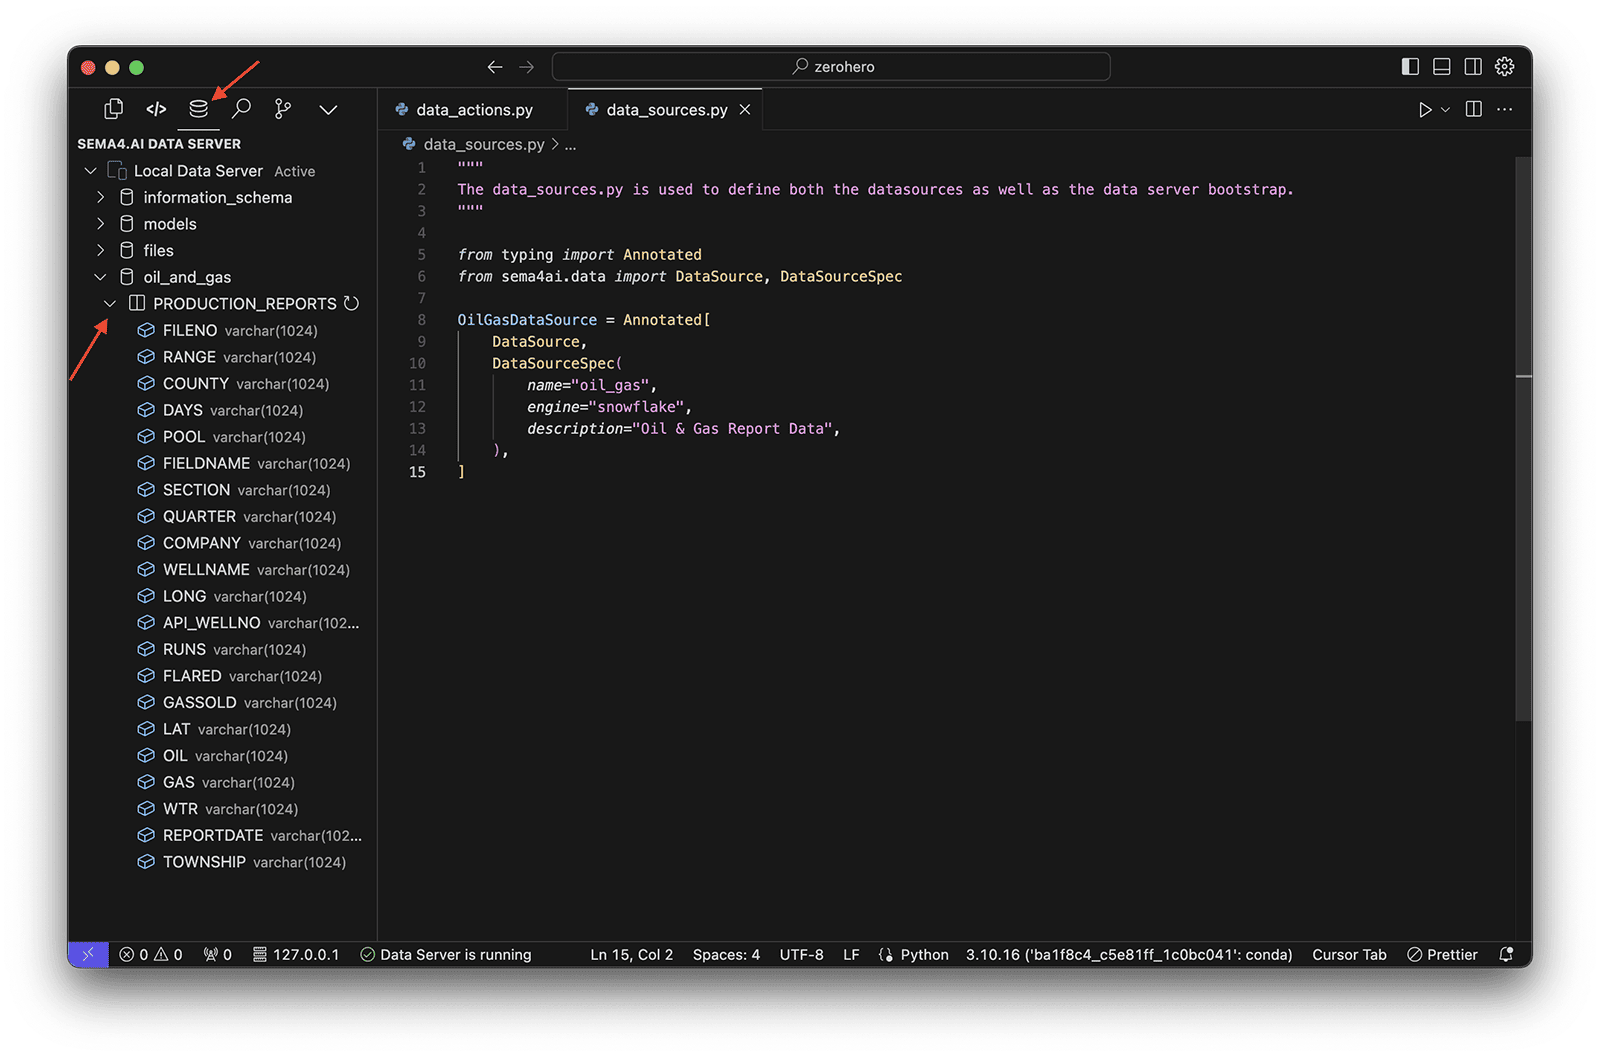Show more views with the chevron dropdown
Viewport: 1600px width, 1057px height.
pos(328,109)
